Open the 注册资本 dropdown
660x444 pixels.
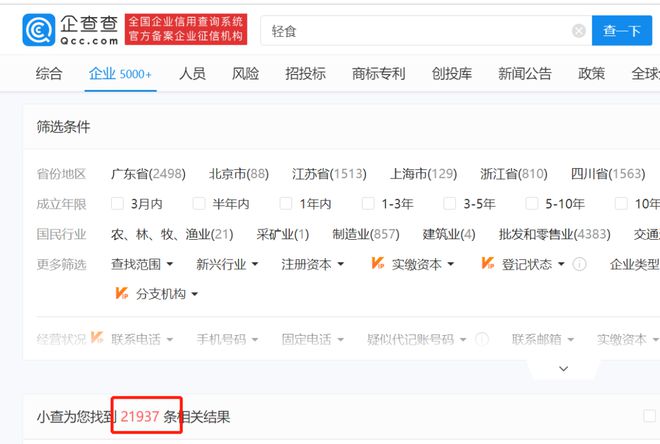pyautogui.click(x=312, y=264)
